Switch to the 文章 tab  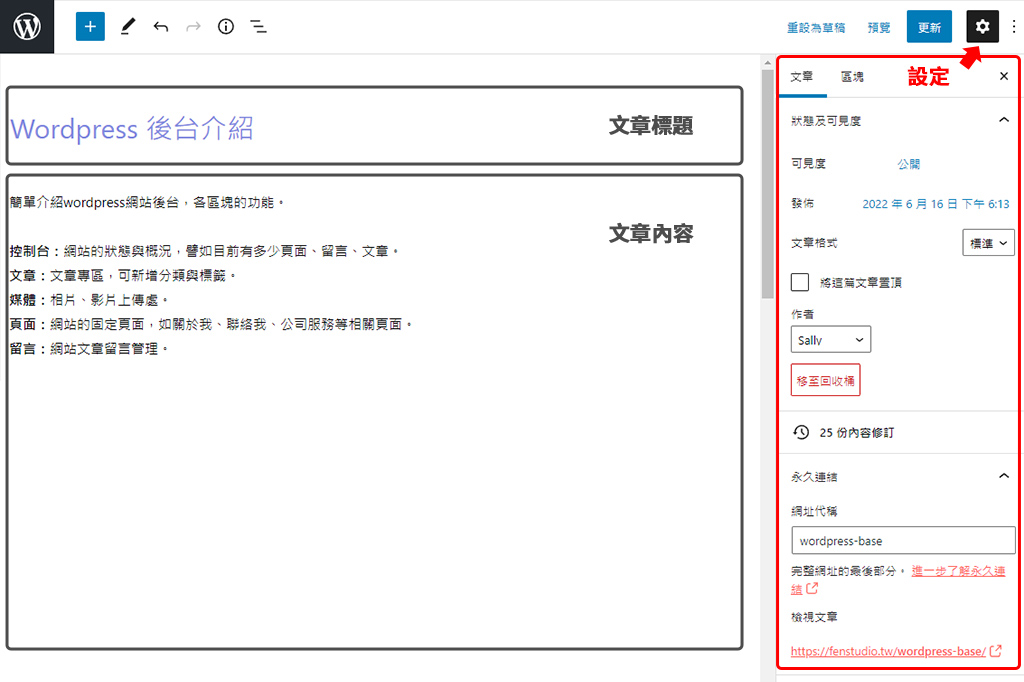pos(802,76)
